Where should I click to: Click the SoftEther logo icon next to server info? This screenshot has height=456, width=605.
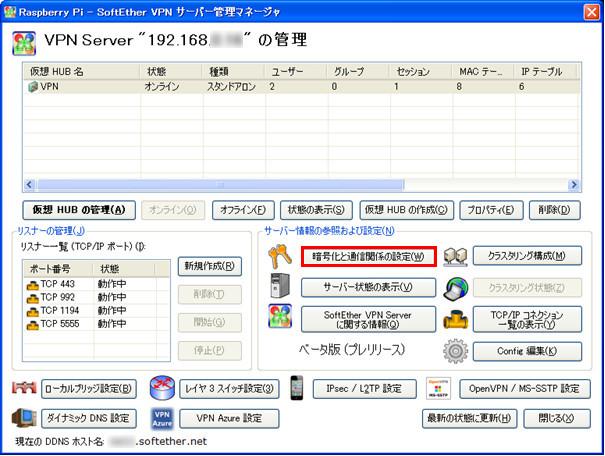280,316
